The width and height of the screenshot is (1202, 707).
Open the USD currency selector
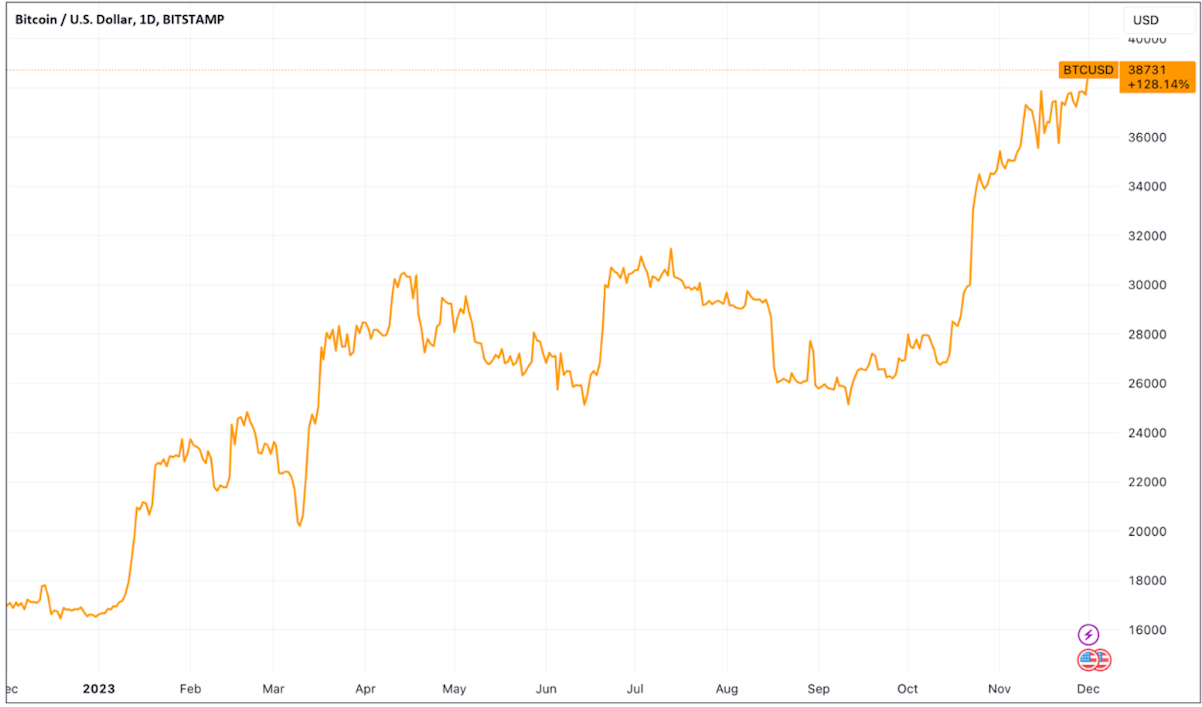point(1159,20)
